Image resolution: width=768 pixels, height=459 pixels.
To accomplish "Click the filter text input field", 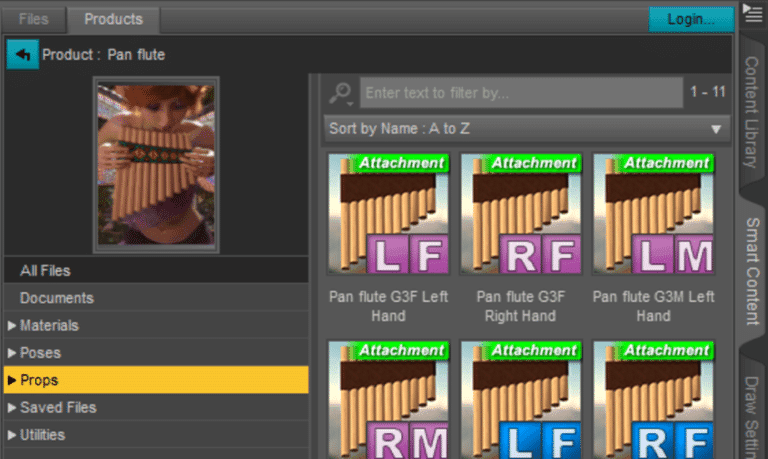I will coord(520,93).
